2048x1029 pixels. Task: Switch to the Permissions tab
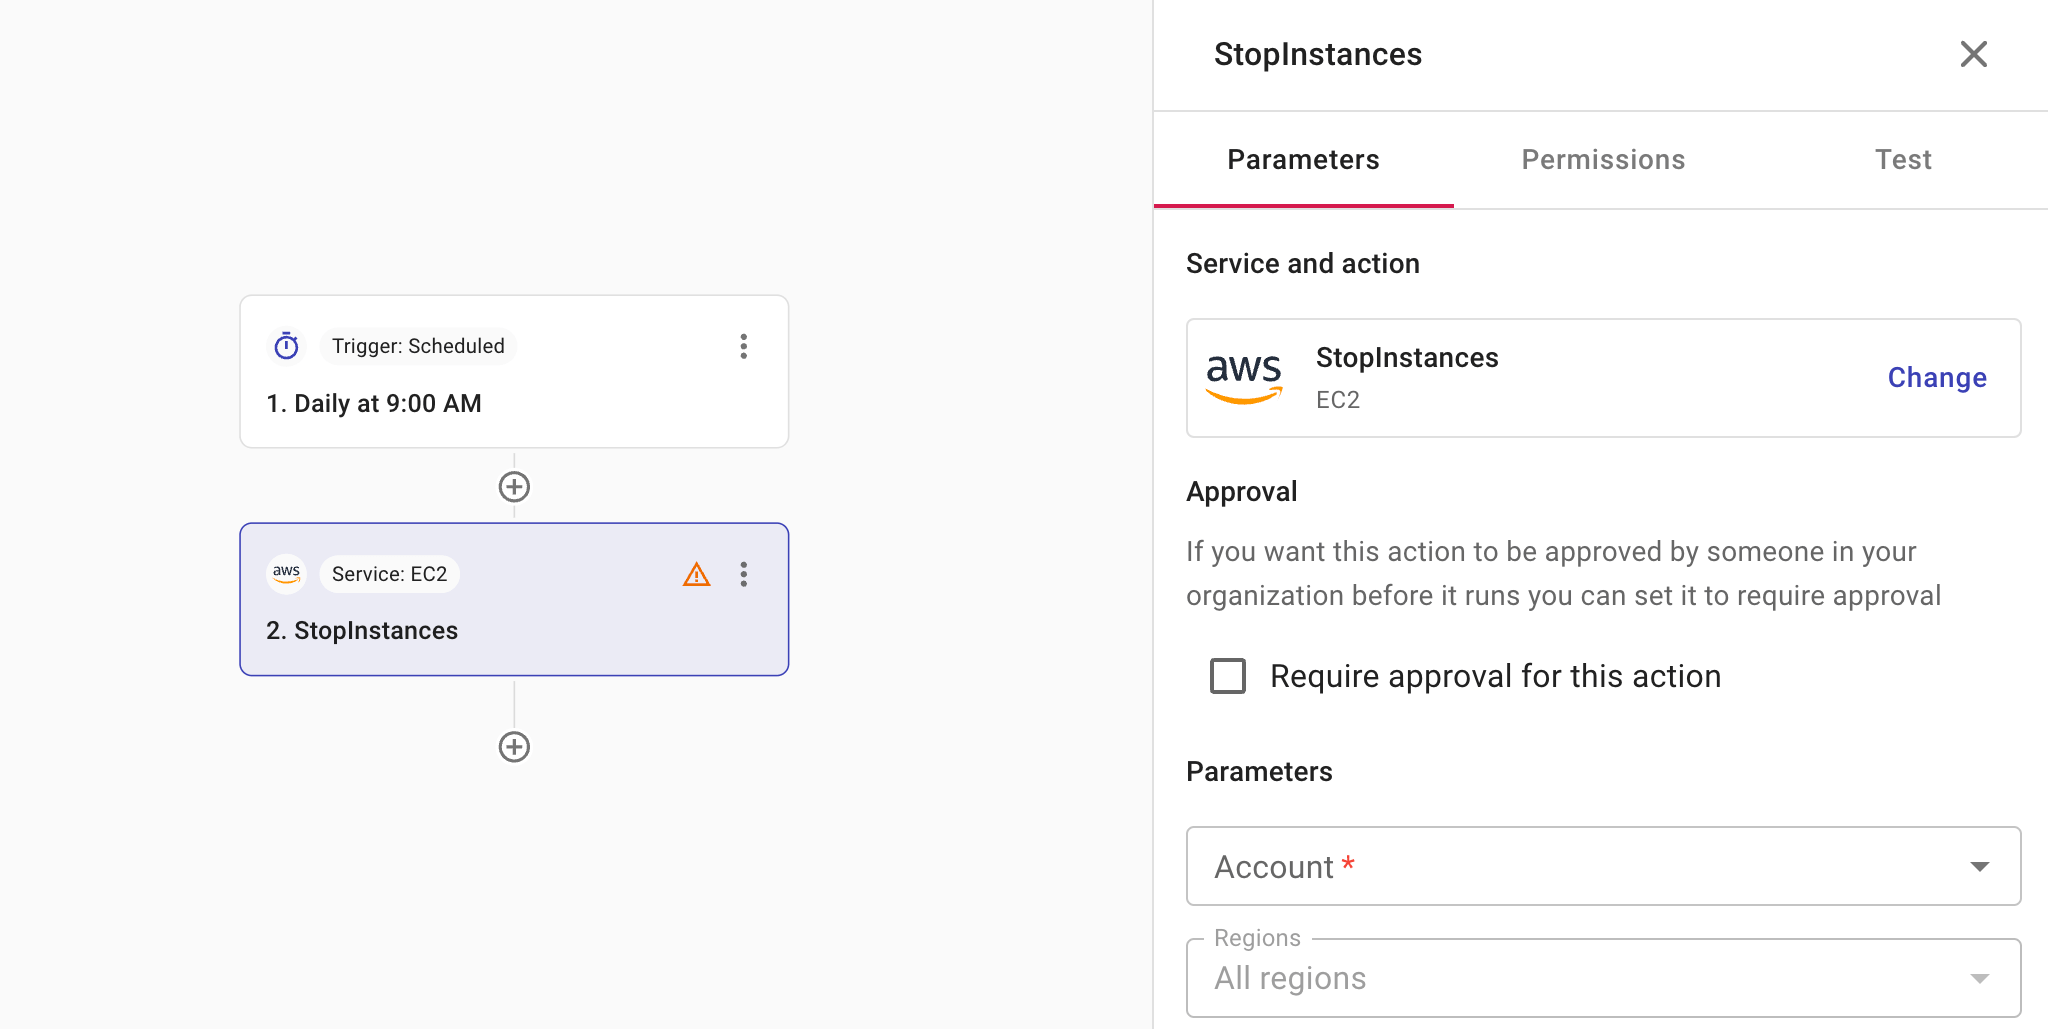1603,160
